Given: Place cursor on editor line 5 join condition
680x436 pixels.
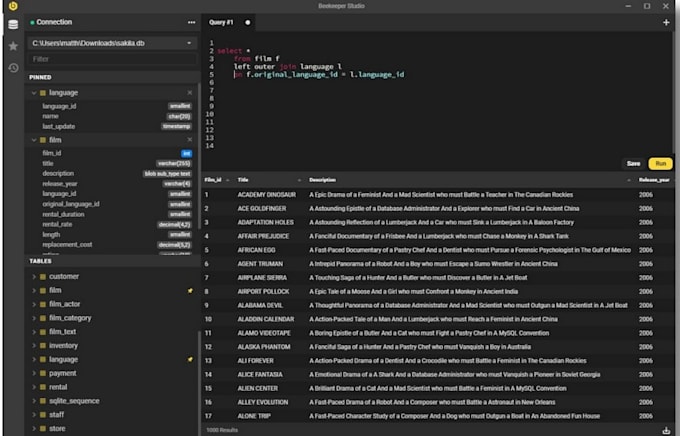Looking at the screenshot, I should (x=319, y=75).
